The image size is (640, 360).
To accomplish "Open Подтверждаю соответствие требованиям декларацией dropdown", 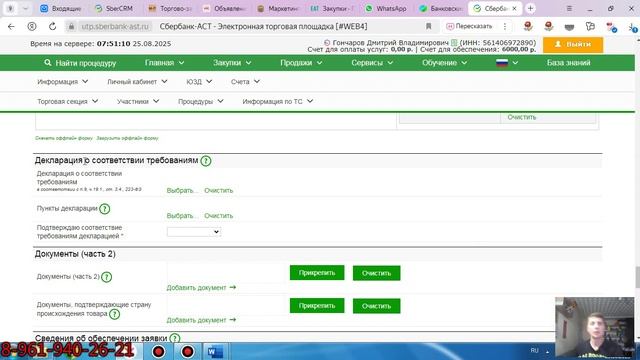I will (194, 232).
